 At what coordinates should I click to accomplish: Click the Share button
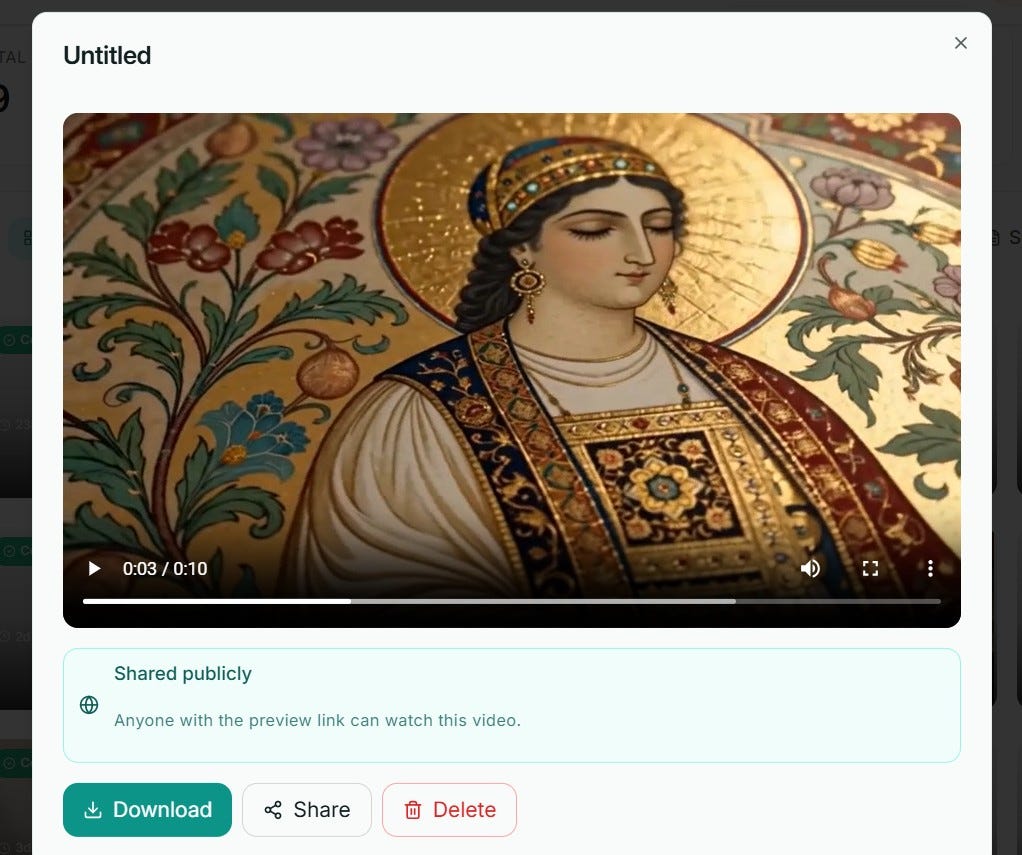tap(307, 809)
